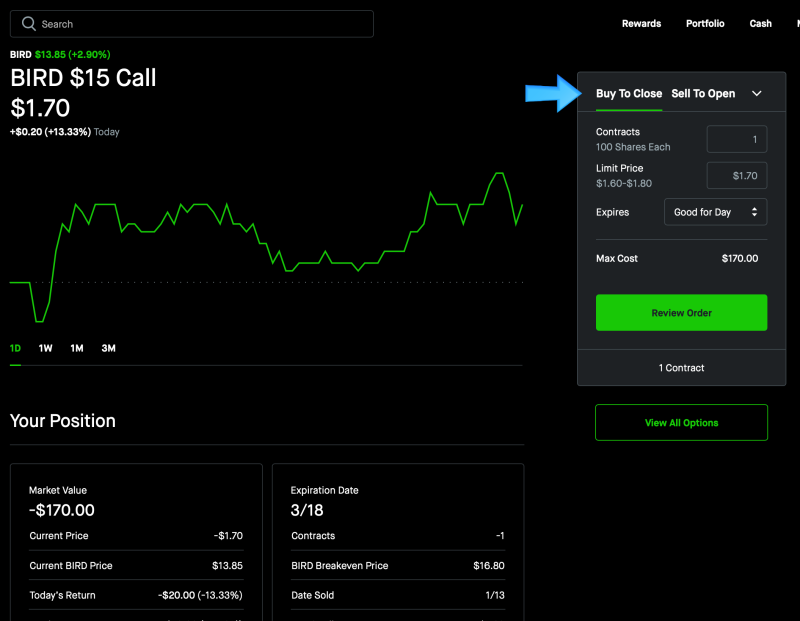Image resolution: width=800 pixels, height=621 pixels.
Task: Click the 100 Shares Each label
Action: (x=633, y=147)
